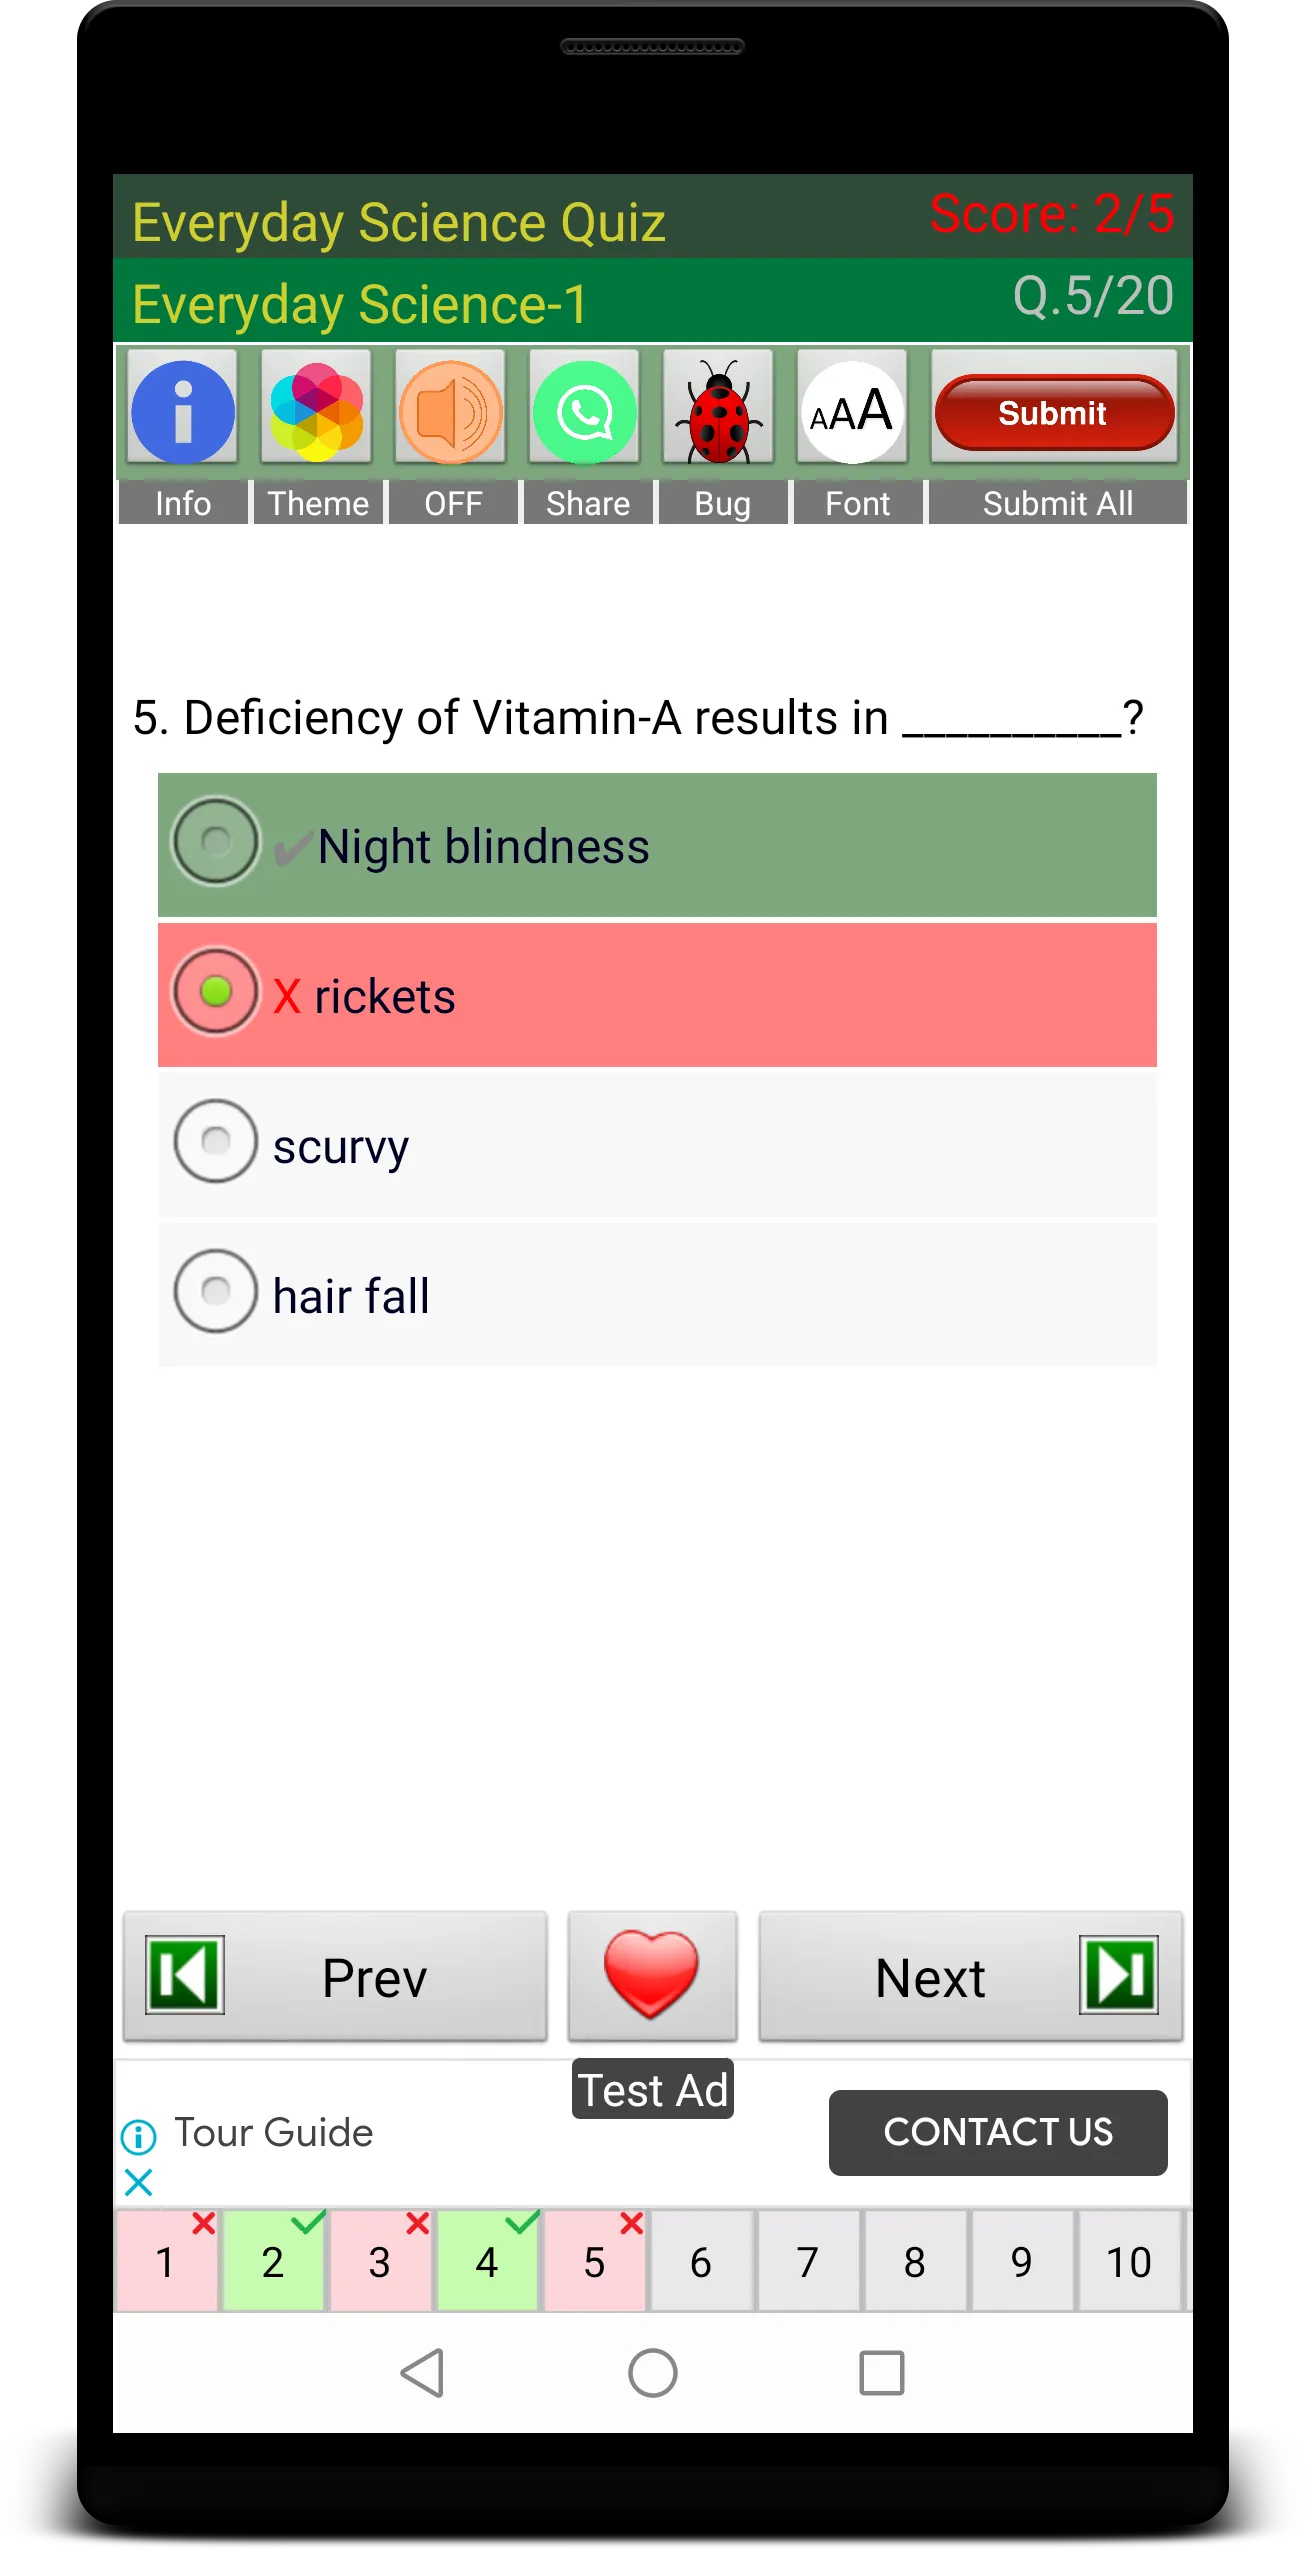Jump to question 10 in the navigator
This screenshot has height=2550, width=1305.
coord(1129,2261)
